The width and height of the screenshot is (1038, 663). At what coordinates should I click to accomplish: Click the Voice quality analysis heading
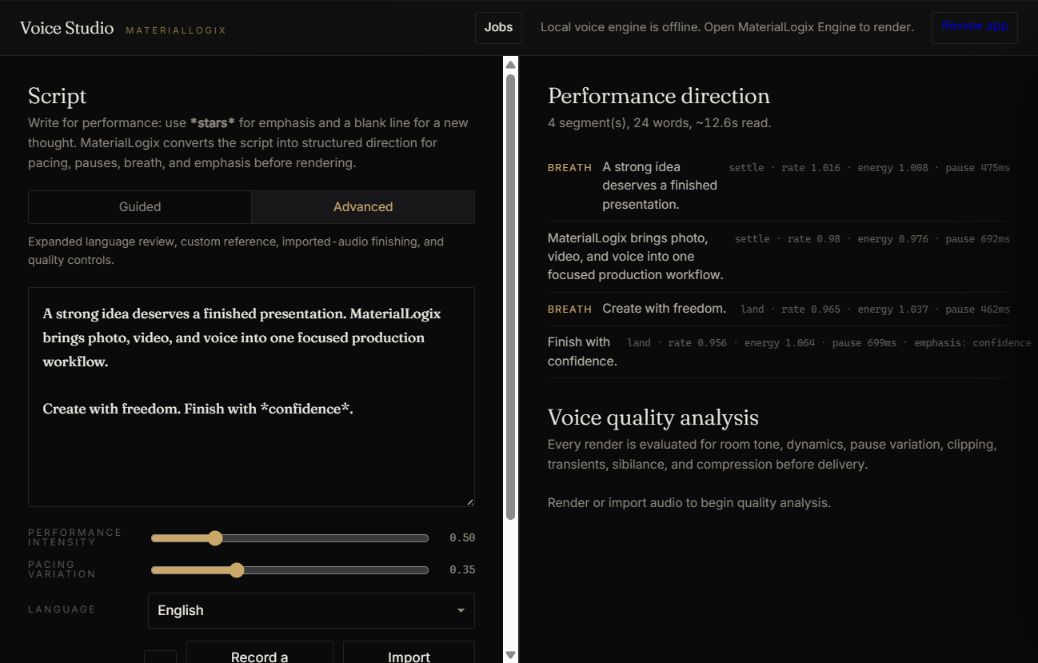[x=653, y=418]
